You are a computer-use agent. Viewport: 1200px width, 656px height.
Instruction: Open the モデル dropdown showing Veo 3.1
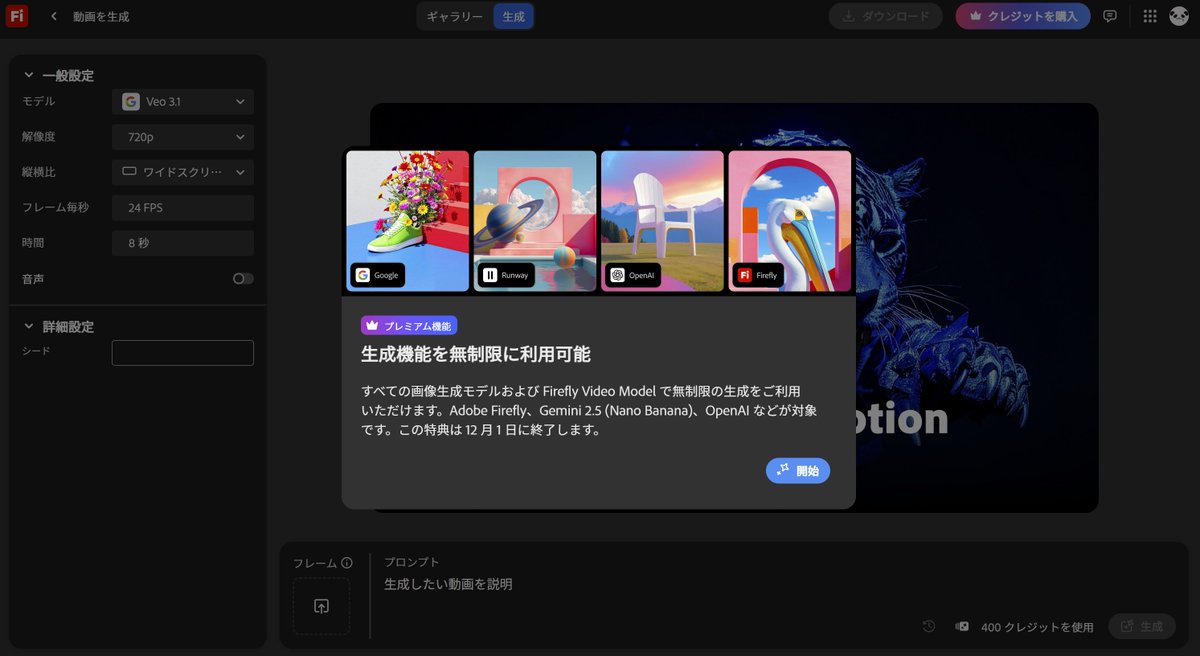182,101
